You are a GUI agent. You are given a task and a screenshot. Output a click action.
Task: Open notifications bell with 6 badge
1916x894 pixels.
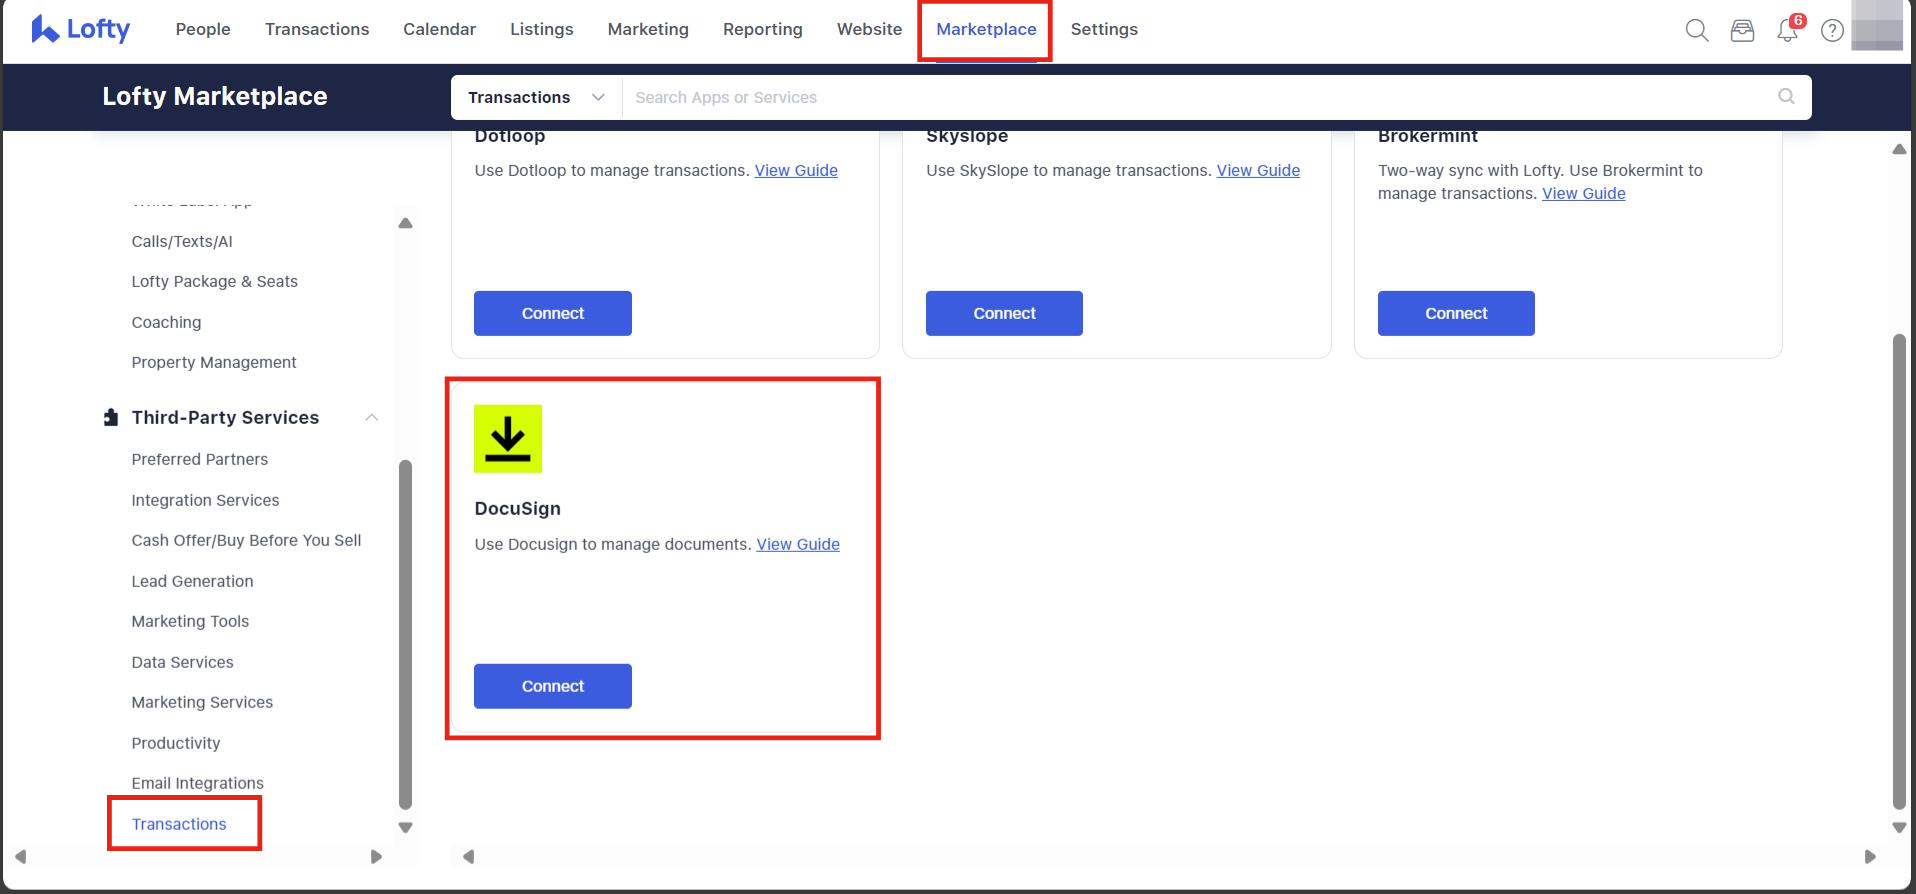pyautogui.click(x=1788, y=30)
